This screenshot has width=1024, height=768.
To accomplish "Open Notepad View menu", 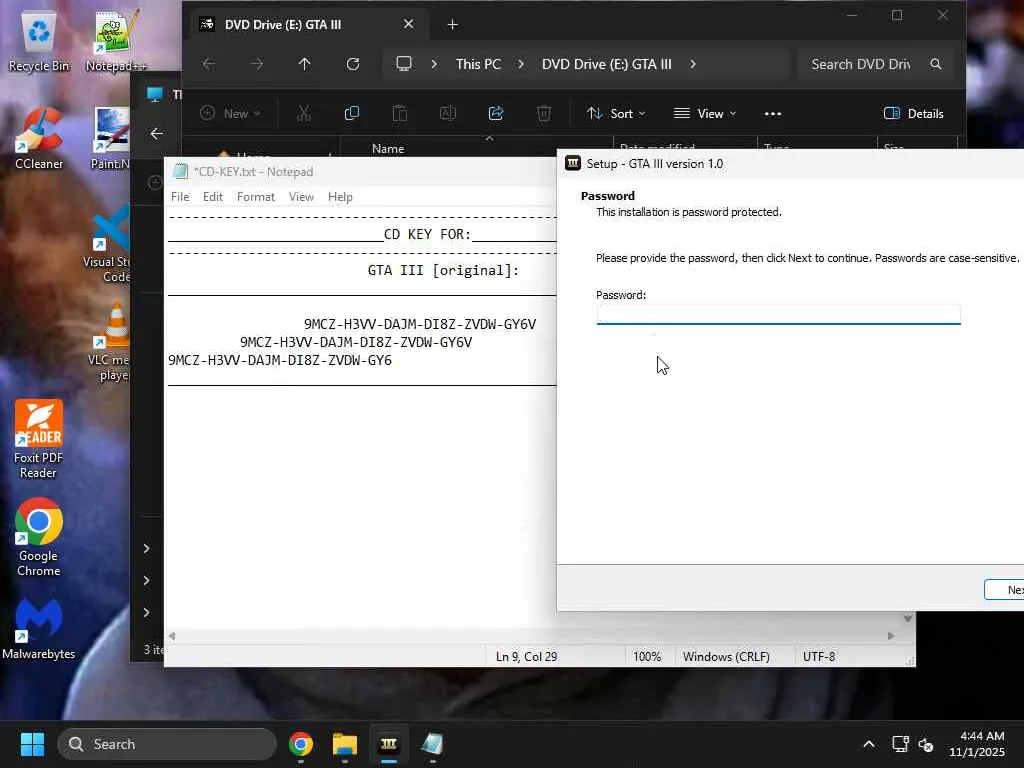I will click(x=301, y=197).
